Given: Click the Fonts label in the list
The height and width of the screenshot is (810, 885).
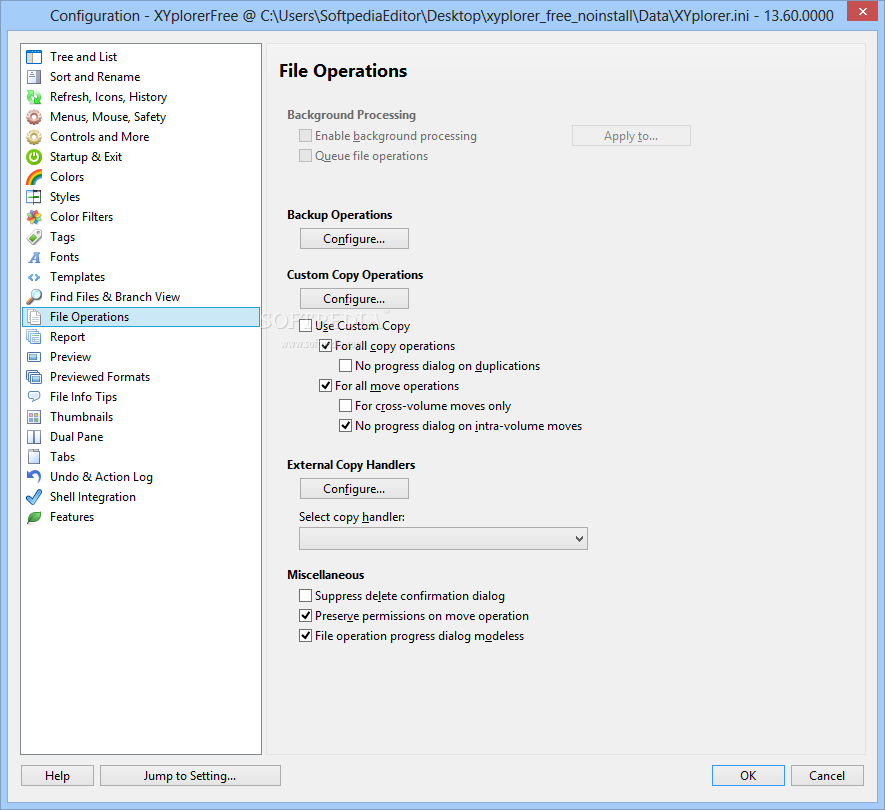Looking at the screenshot, I should coord(64,257).
